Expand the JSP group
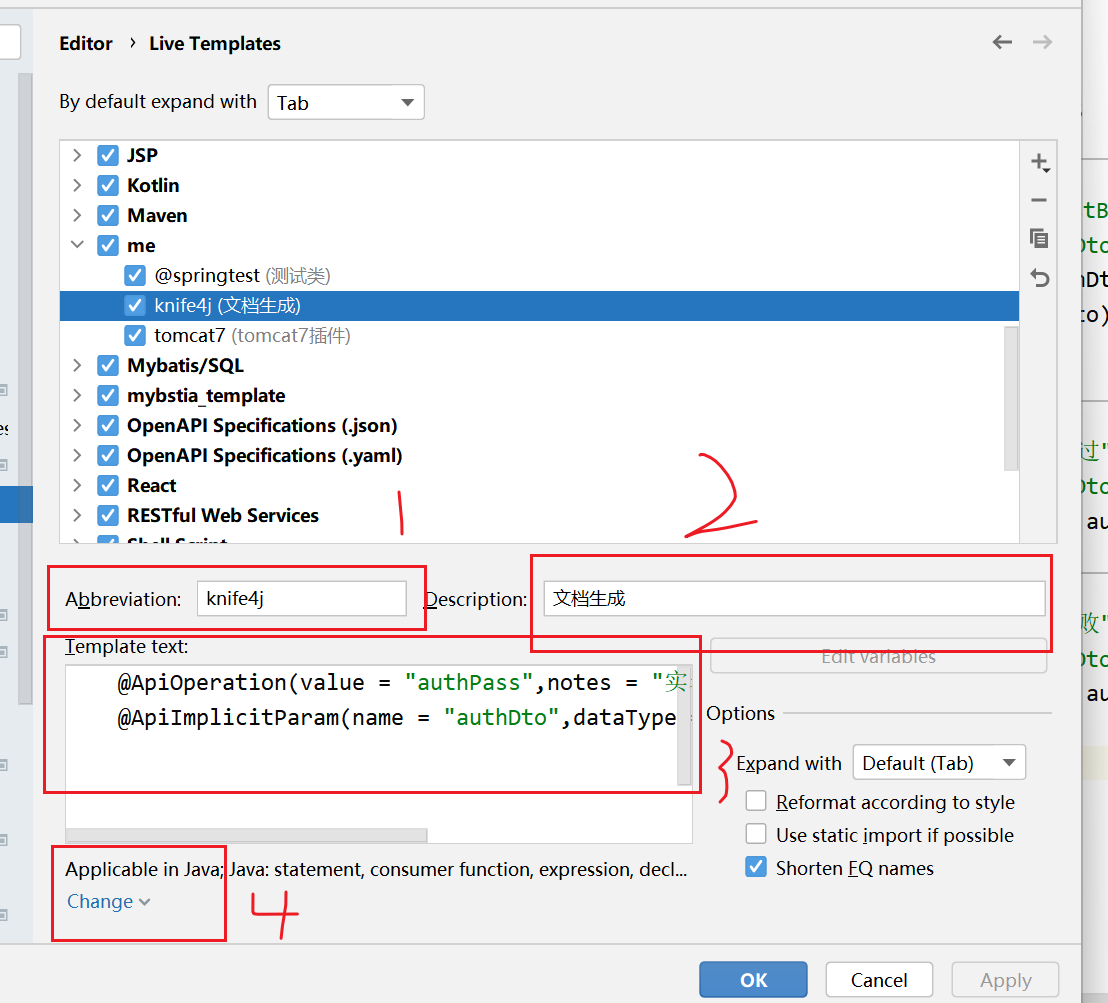Screen dimensions: 1108x1003 click(x=78, y=156)
